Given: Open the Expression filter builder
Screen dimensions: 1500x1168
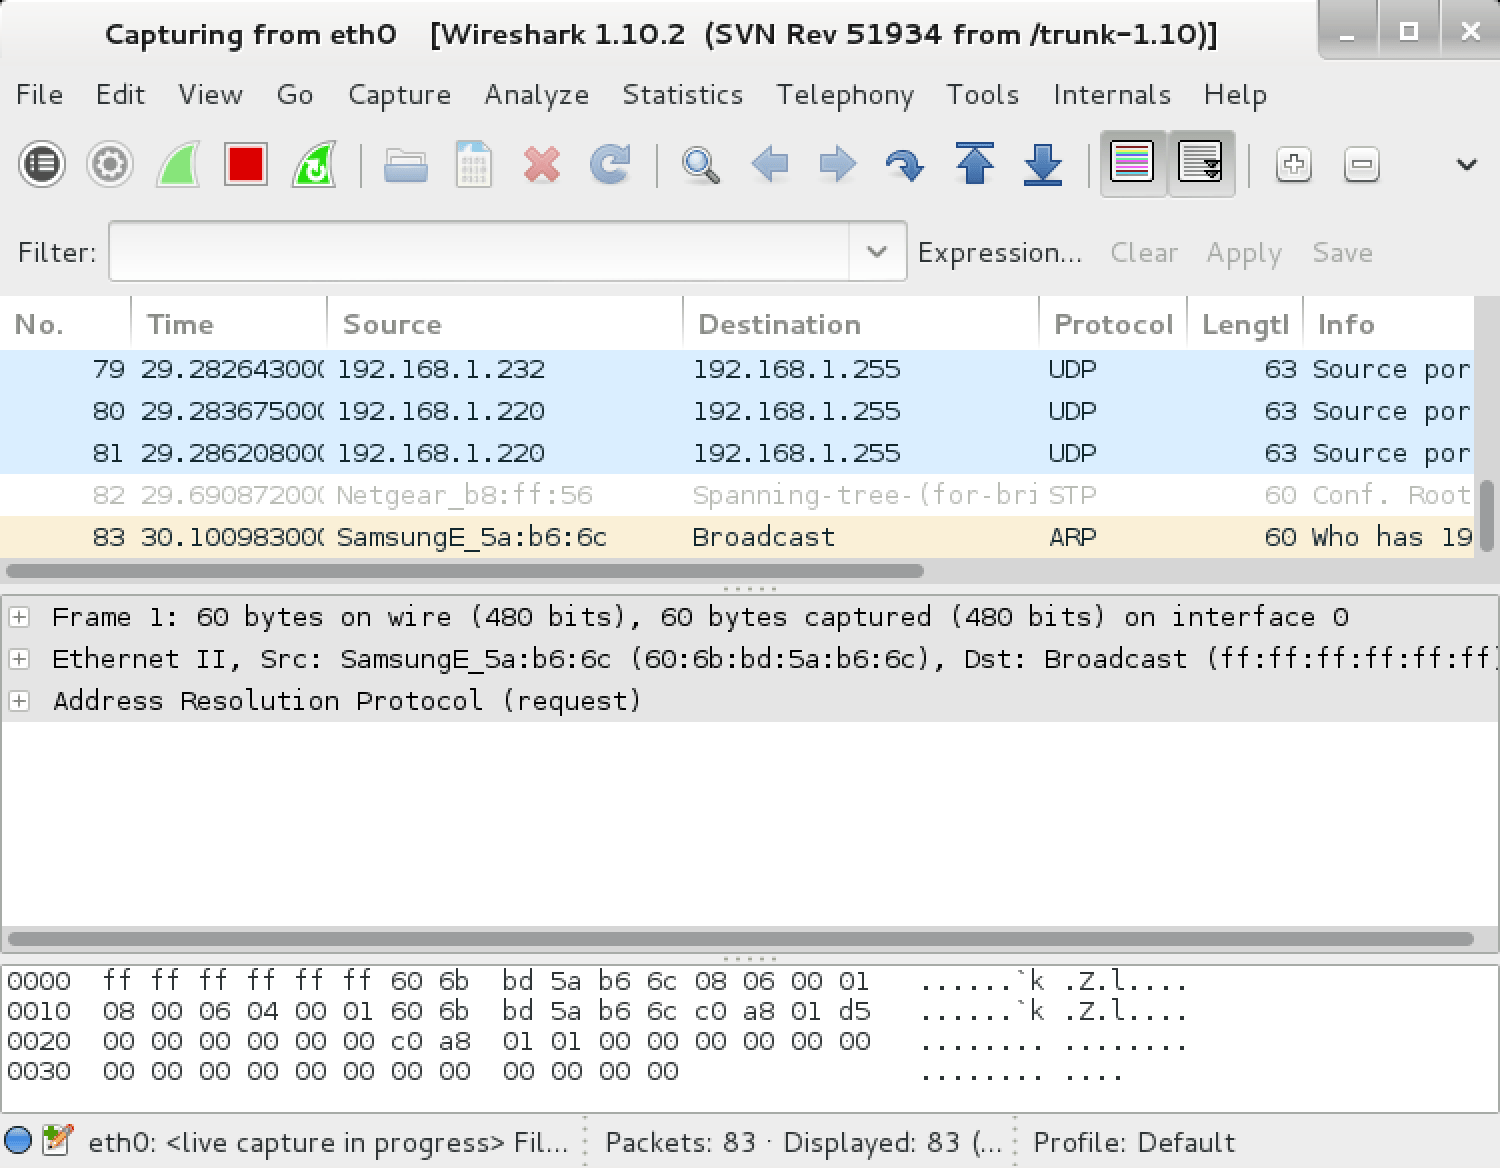Looking at the screenshot, I should click(x=1000, y=252).
